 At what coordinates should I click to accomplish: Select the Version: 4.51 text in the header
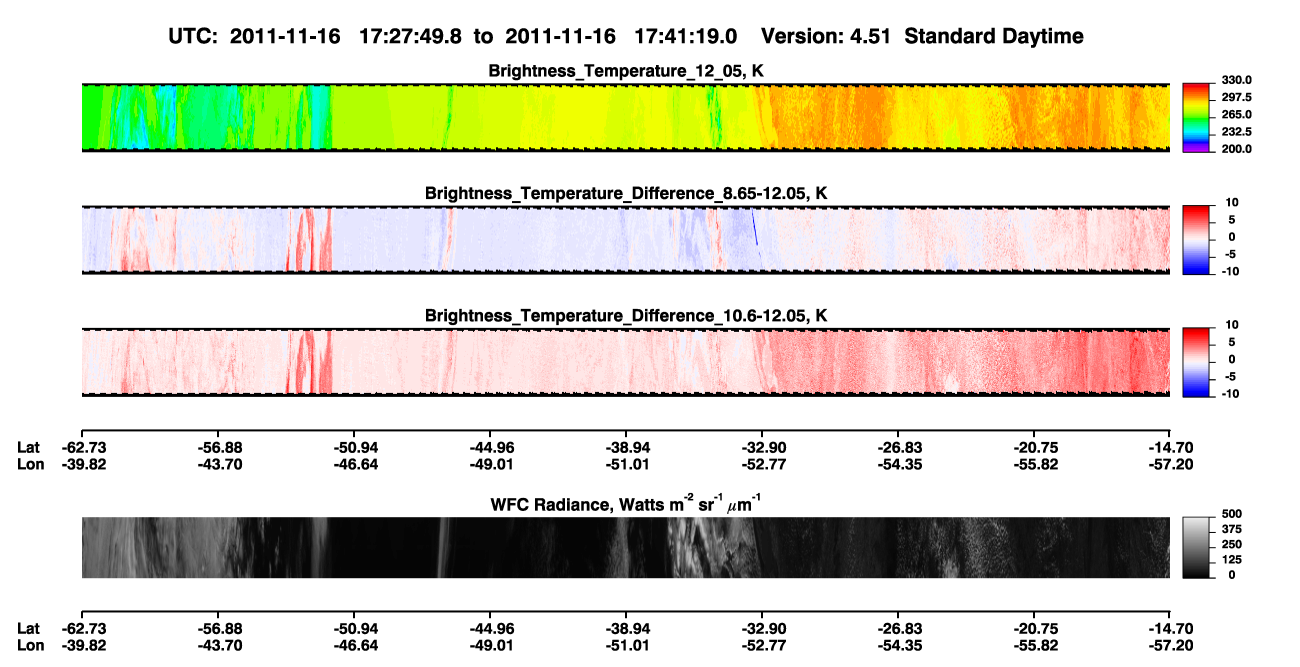click(x=827, y=37)
